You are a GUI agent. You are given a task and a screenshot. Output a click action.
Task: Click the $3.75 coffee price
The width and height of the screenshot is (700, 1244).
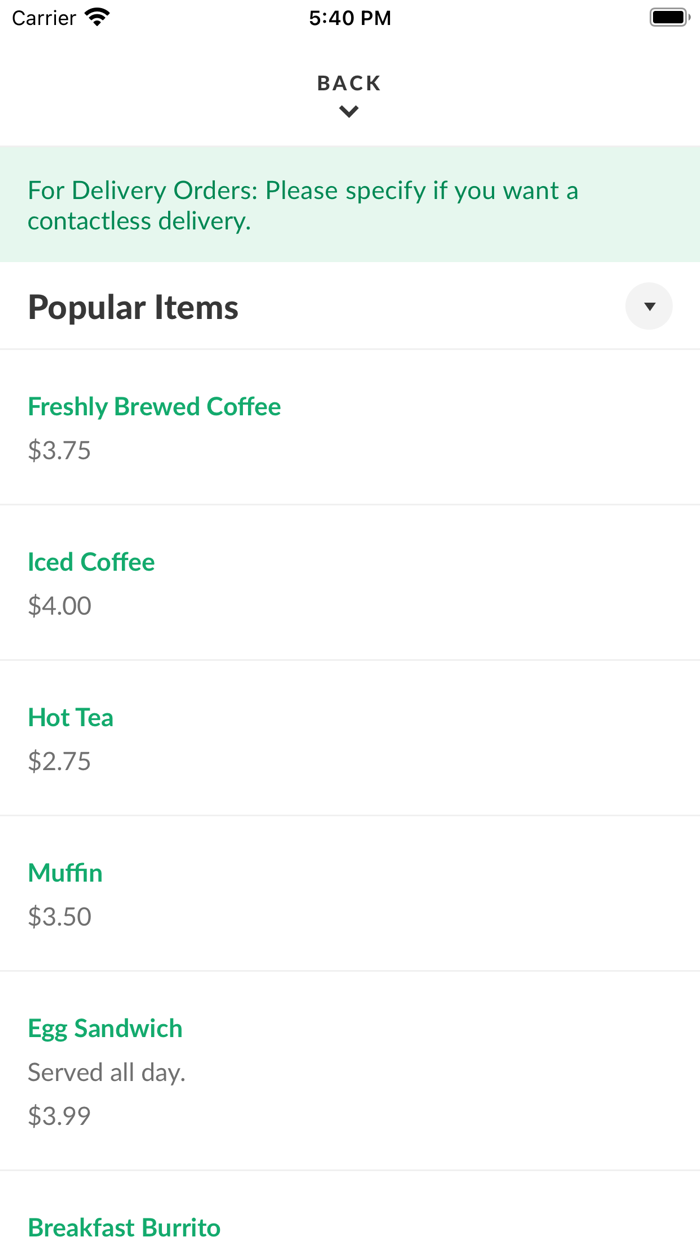(x=59, y=450)
